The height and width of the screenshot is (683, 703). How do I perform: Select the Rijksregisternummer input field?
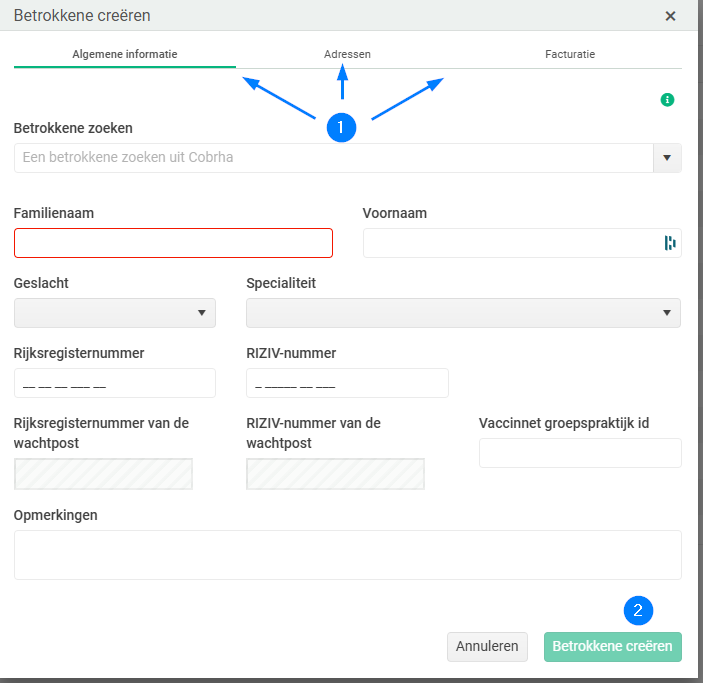[115, 383]
